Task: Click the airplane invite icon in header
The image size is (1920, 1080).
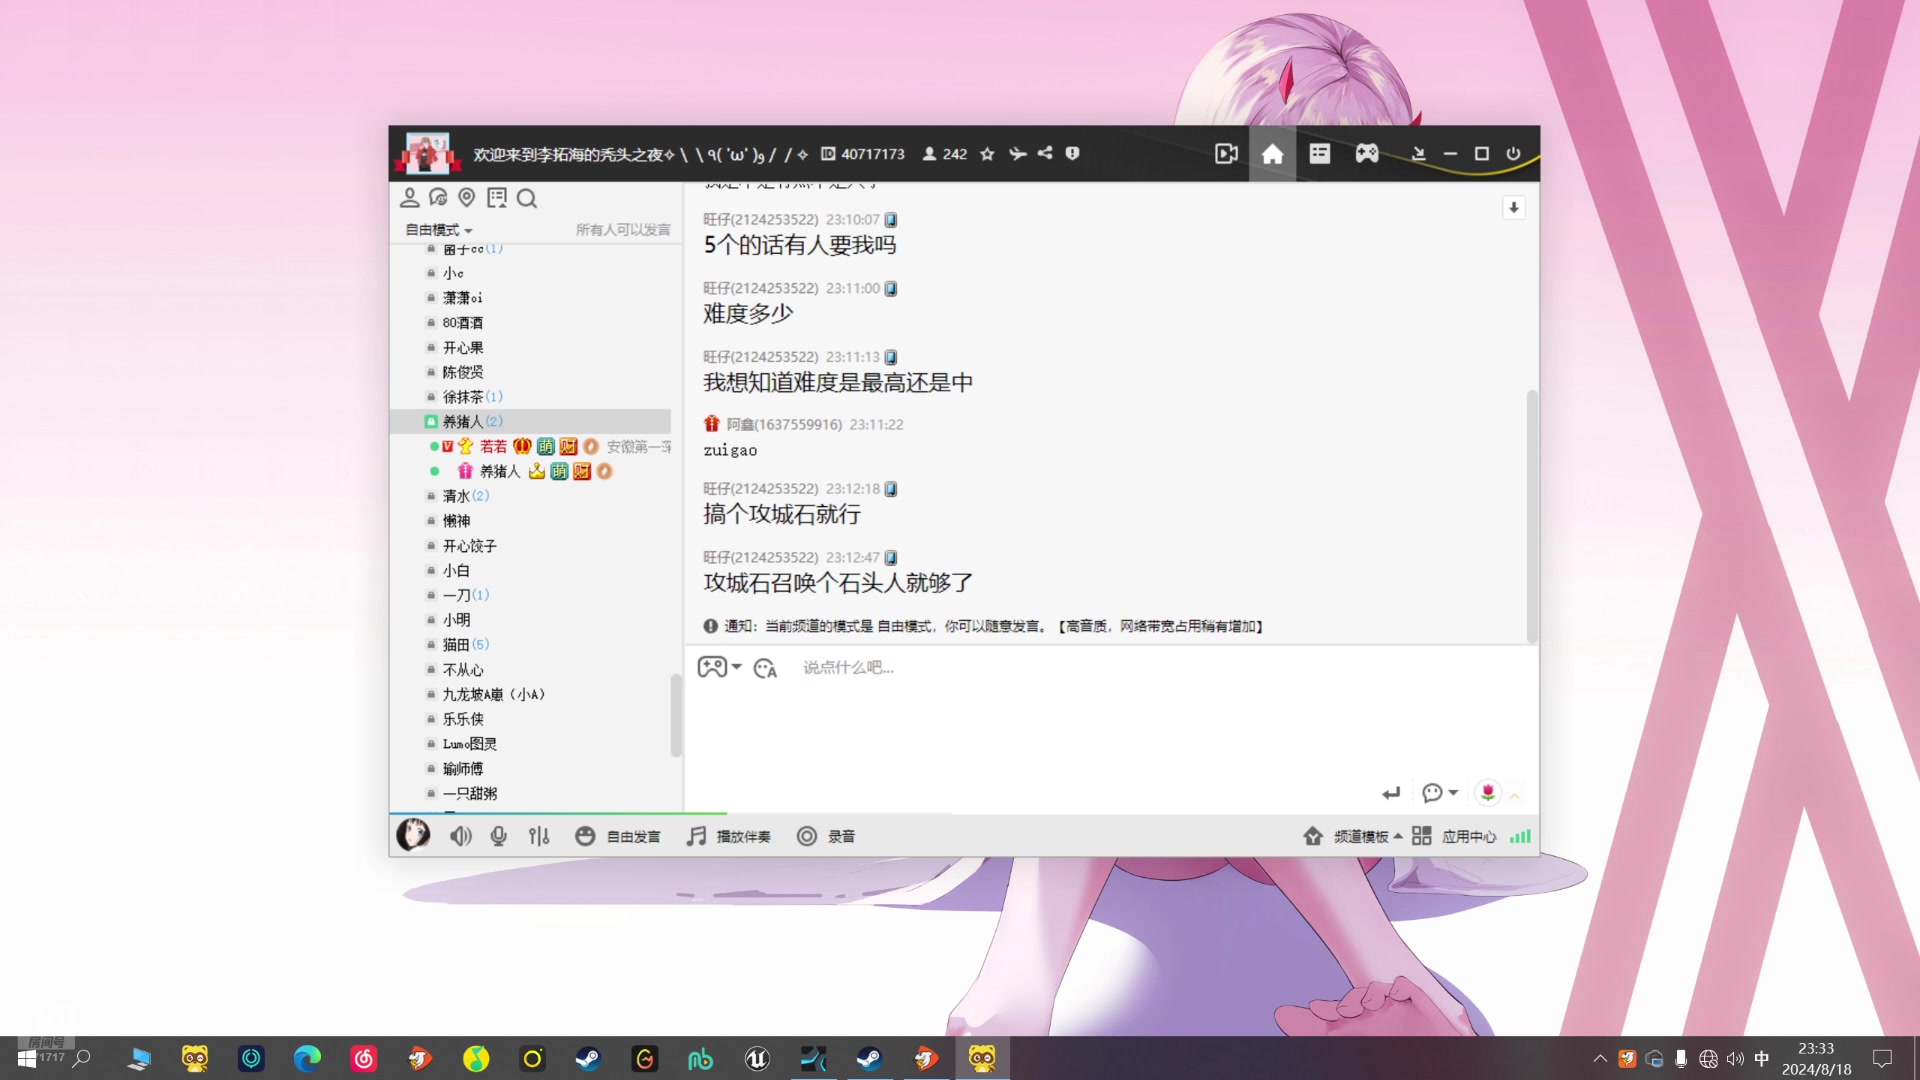Action: click(1017, 154)
